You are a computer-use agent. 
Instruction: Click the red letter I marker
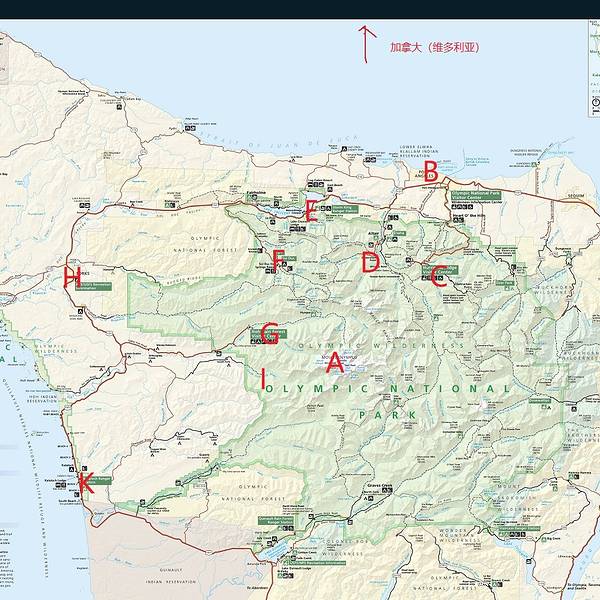click(262, 378)
